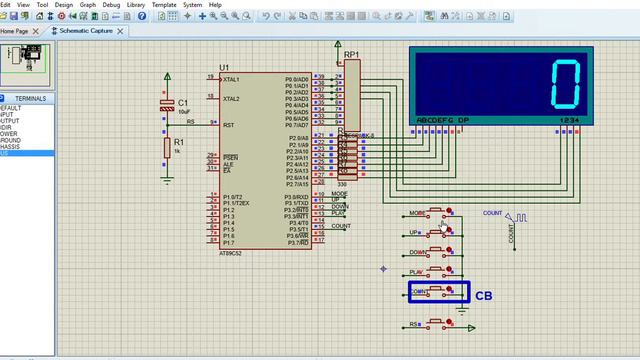Viewport: 640px width, 360px height.
Task: Save the project with the floppy icon
Action: [x=14, y=16]
